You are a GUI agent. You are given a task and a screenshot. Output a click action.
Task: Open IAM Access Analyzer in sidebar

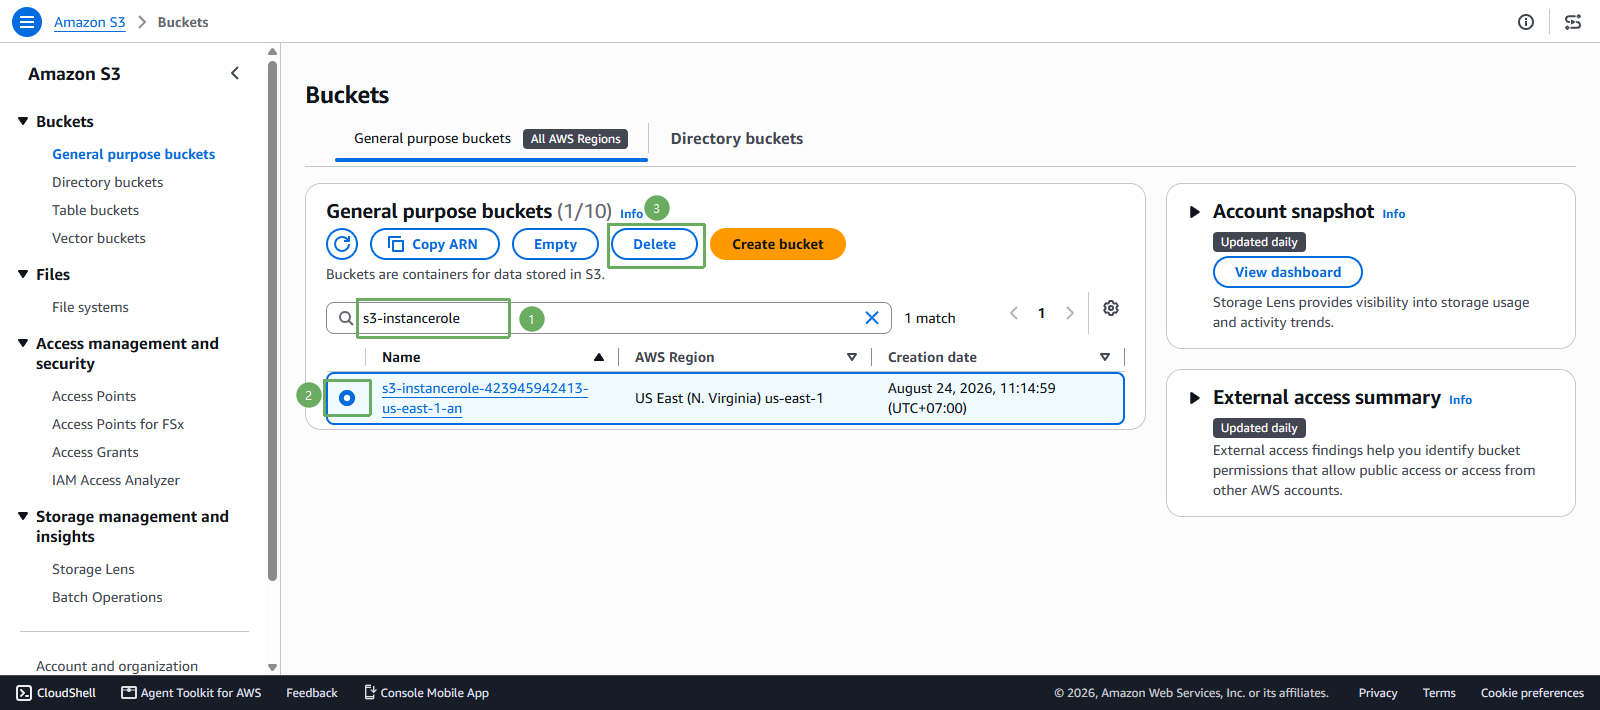(116, 480)
